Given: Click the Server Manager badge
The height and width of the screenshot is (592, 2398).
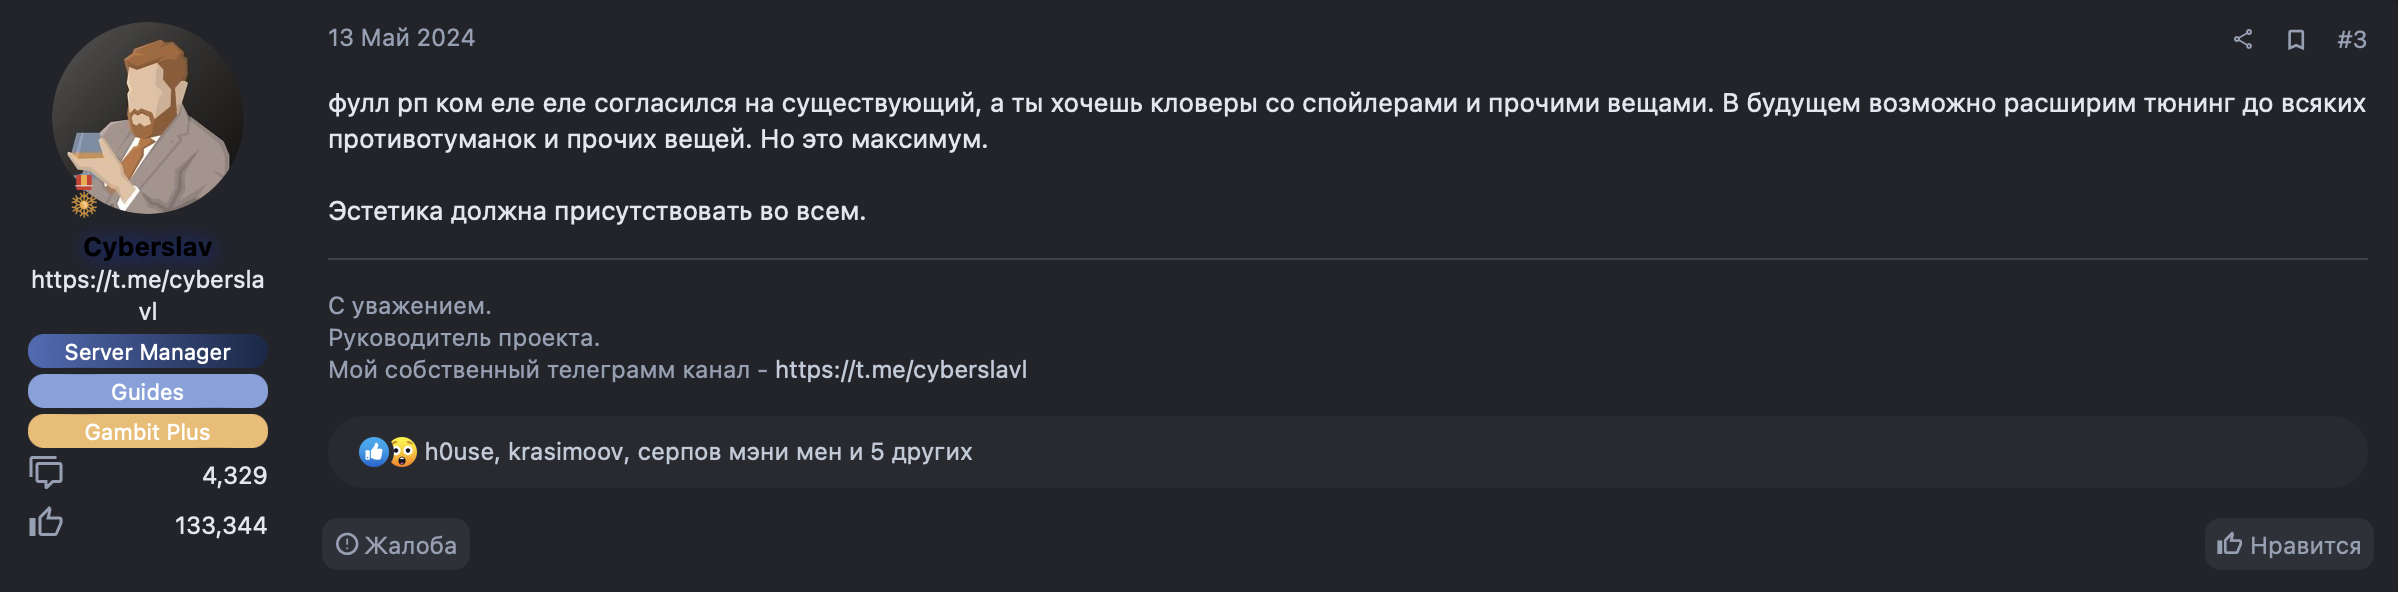Looking at the screenshot, I should (x=148, y=352).
